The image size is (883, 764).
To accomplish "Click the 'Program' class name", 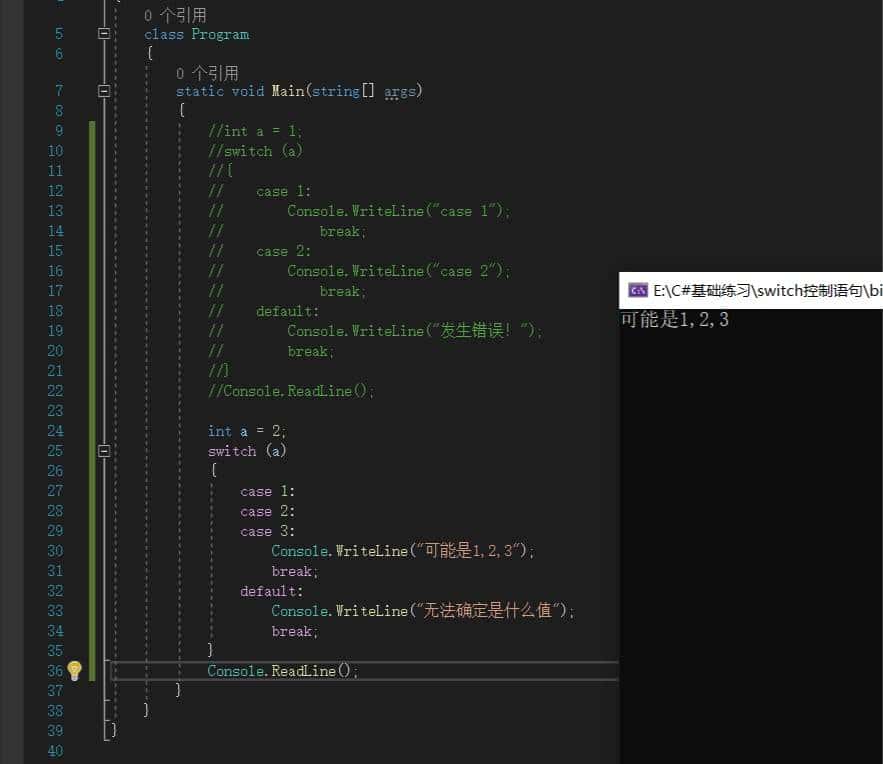I will coord(220,34).
